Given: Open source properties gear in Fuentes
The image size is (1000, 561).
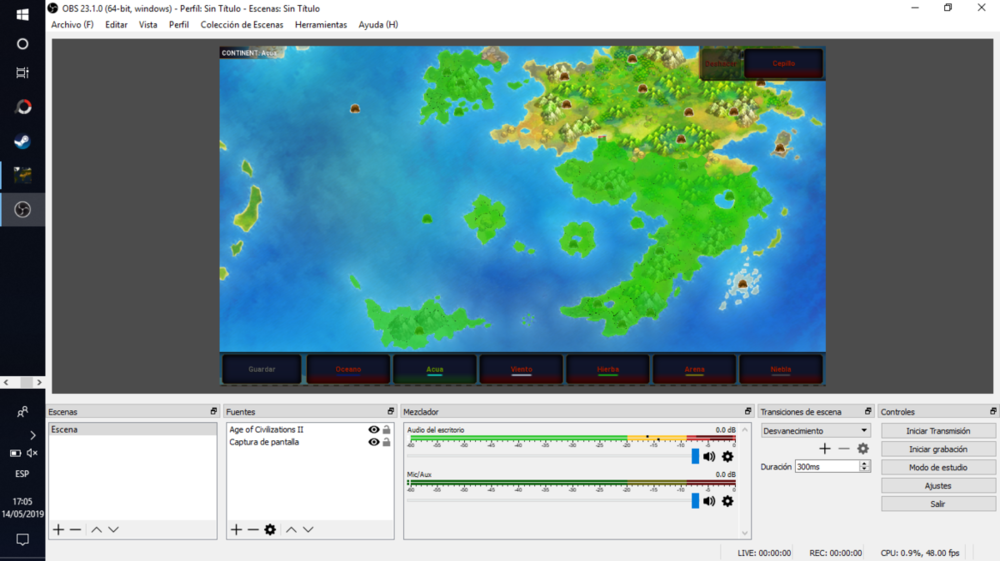Looking at the screenshot, I should [270, 530].
